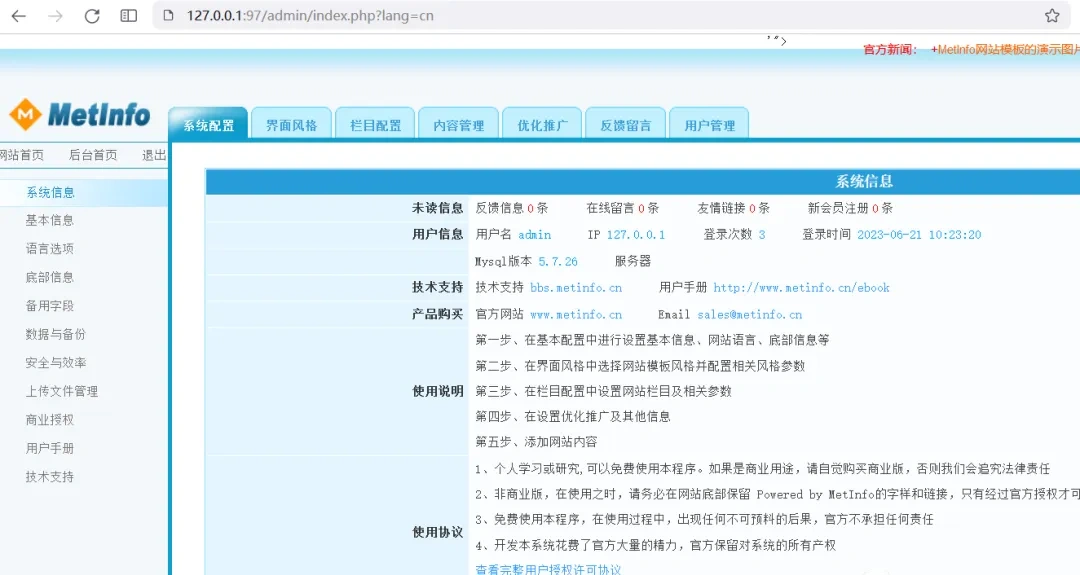Open the 优化推广 tab
This screenshot has height=575, width=1080.
[x=543, y=124]
